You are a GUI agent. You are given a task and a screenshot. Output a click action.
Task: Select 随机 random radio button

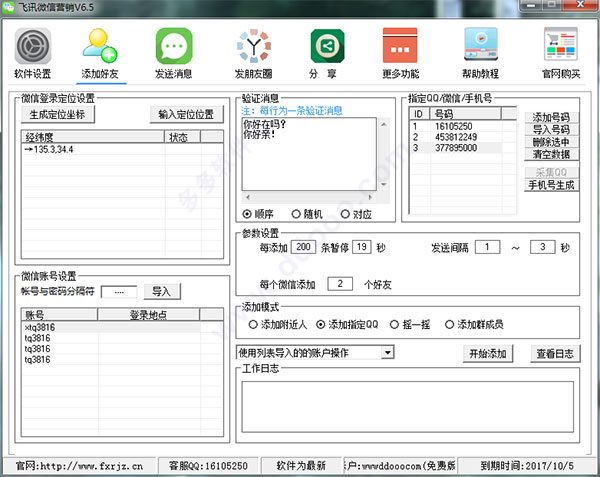click(x=296, y=214)
